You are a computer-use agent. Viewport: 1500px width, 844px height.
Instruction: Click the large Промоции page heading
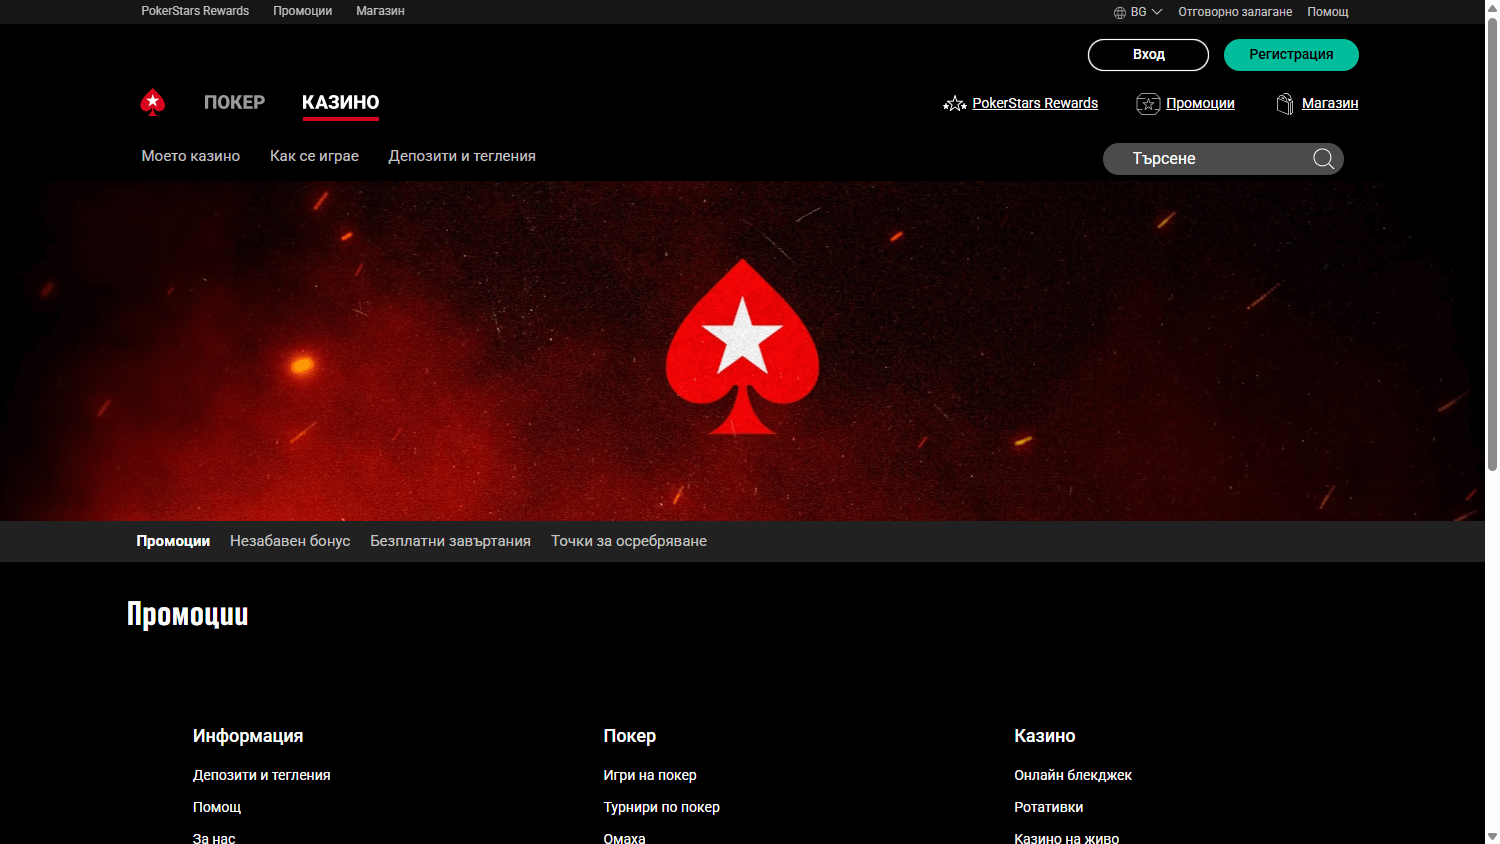point(187,614)
